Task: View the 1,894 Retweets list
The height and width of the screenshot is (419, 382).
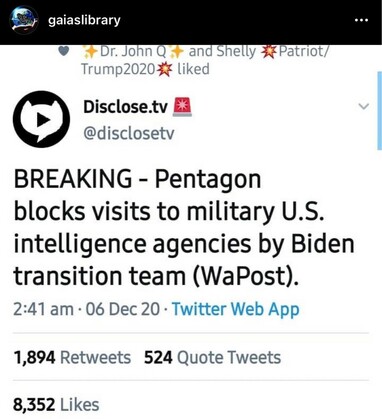Action: [72, 357]
